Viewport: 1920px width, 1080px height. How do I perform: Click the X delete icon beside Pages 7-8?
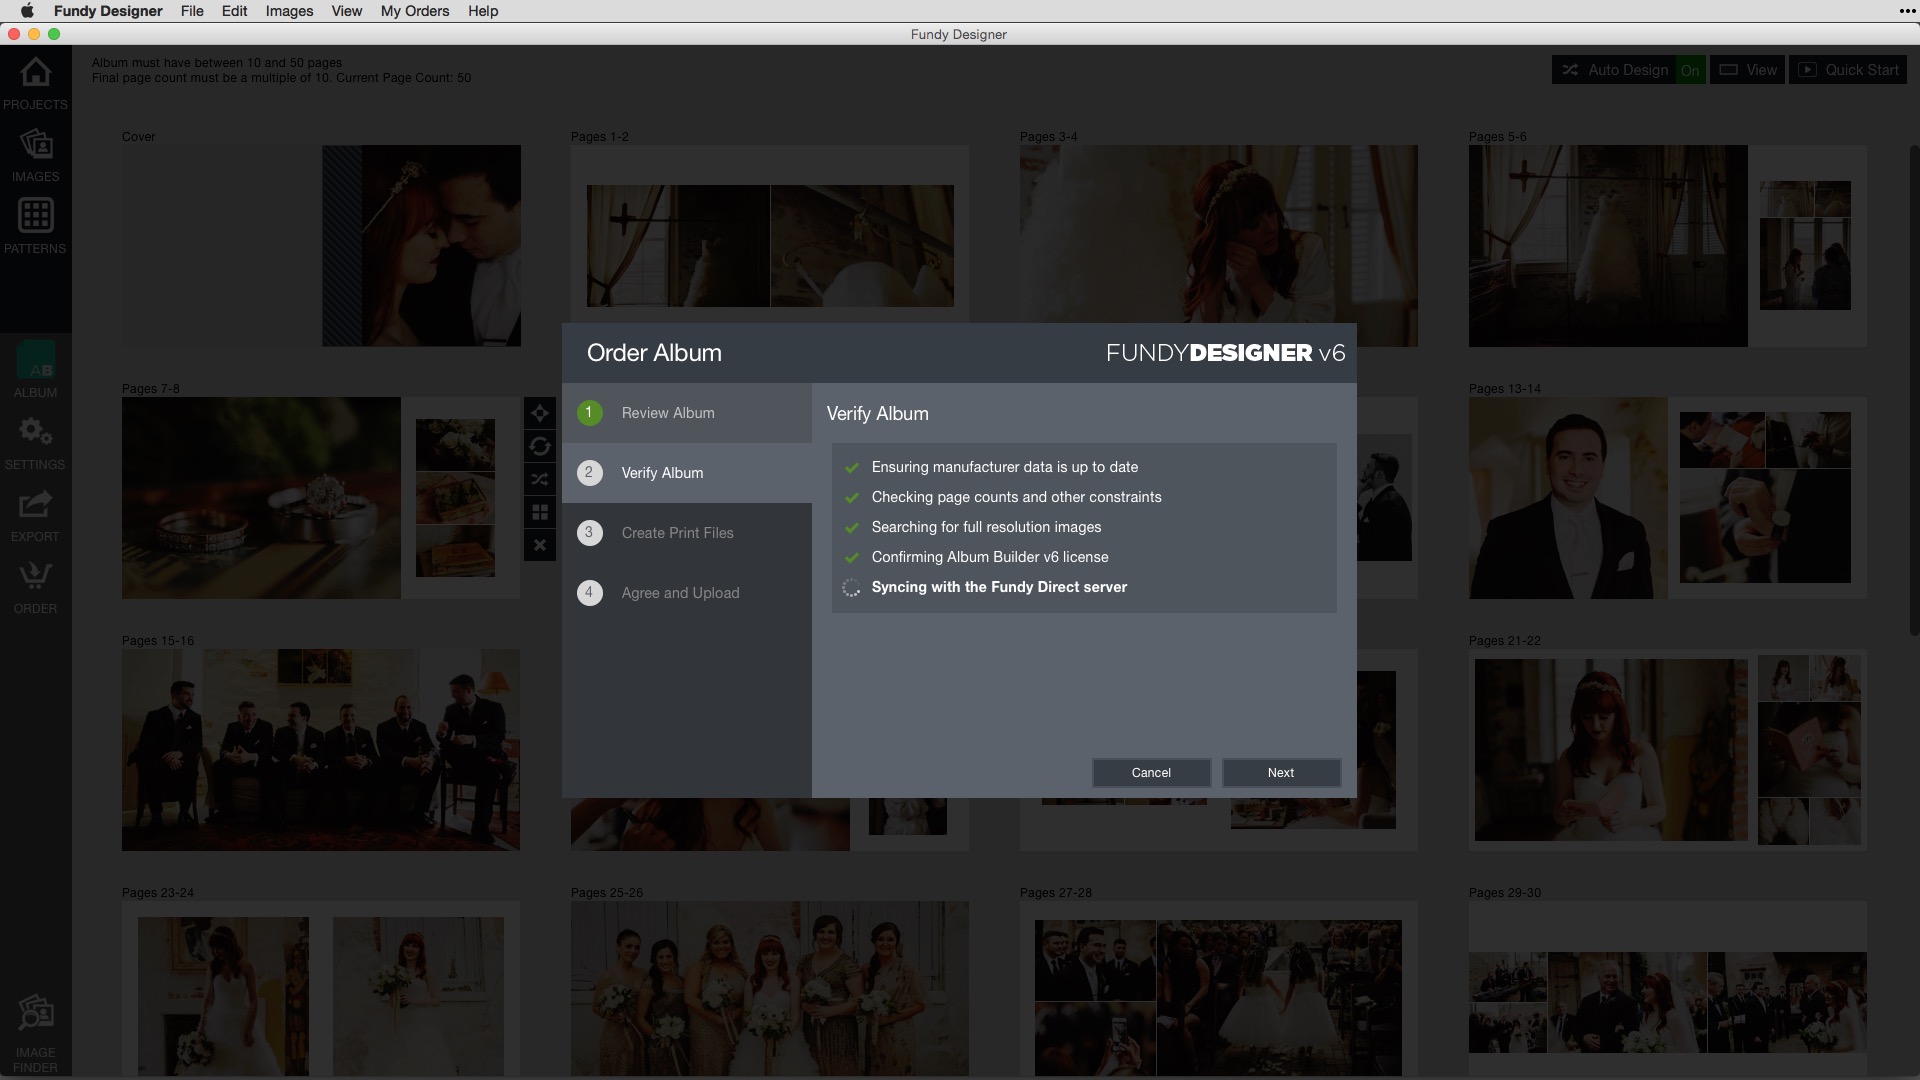click(x=540, y=545)
